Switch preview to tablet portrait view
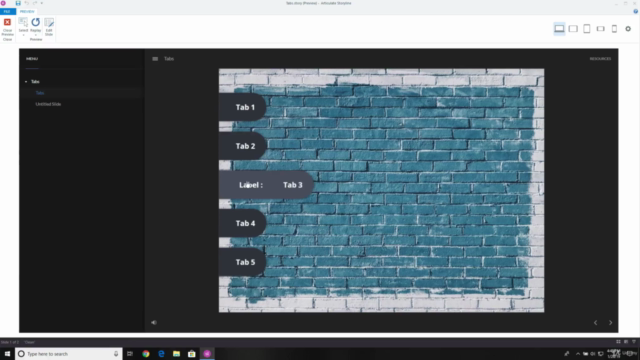The width and height of the screenshot is (640, 360). click(x=587, y=29)
